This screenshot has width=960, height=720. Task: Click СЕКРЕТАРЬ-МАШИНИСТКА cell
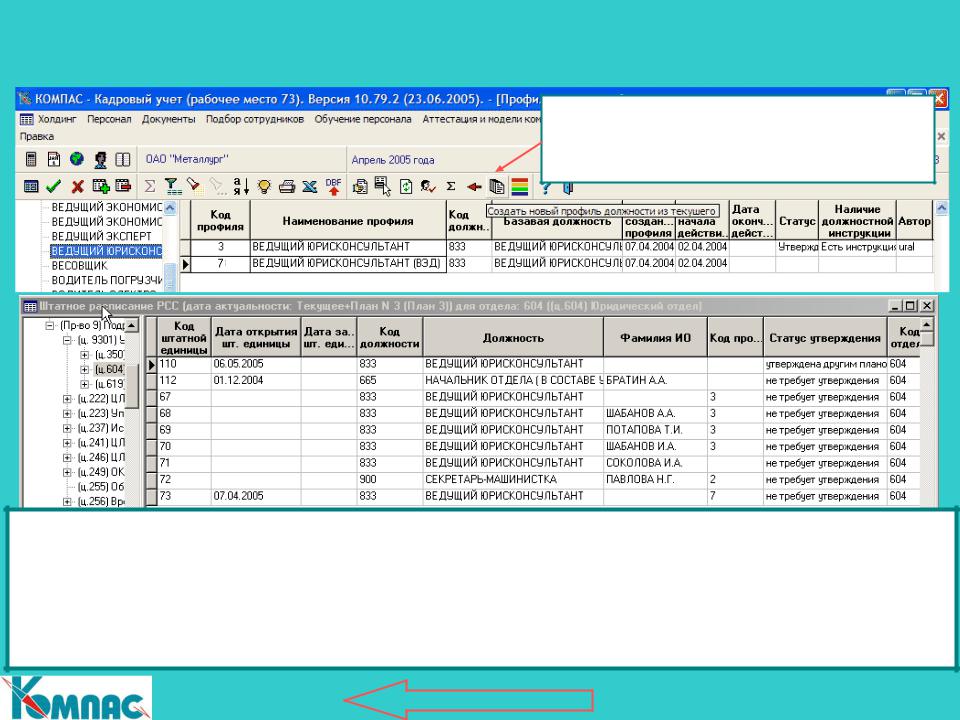(513, 479)
